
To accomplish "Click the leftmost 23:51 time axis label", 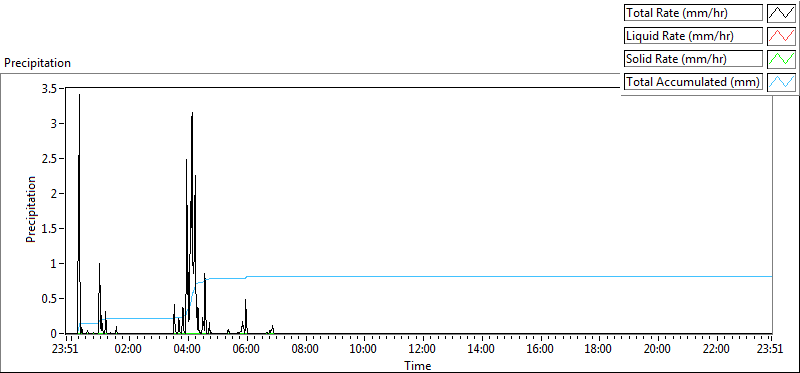I will pos(66,349).
